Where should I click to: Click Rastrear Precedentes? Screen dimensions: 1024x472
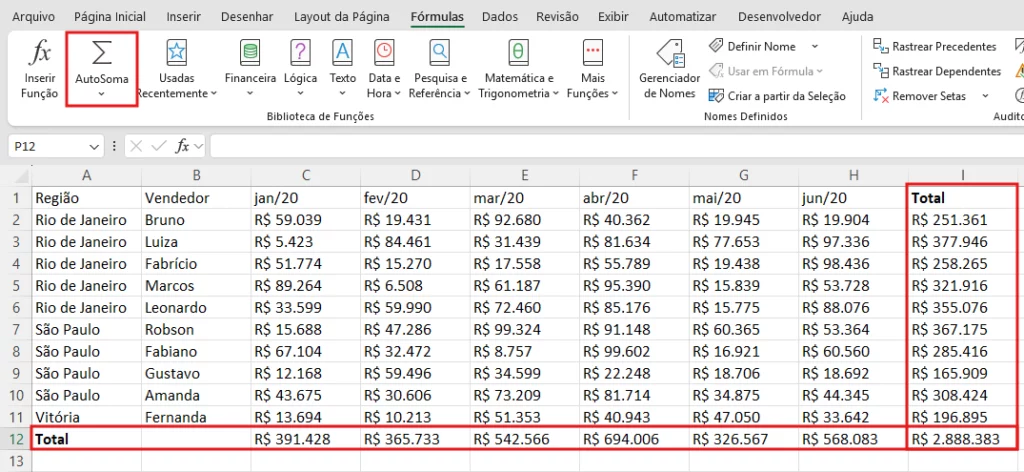935,46
